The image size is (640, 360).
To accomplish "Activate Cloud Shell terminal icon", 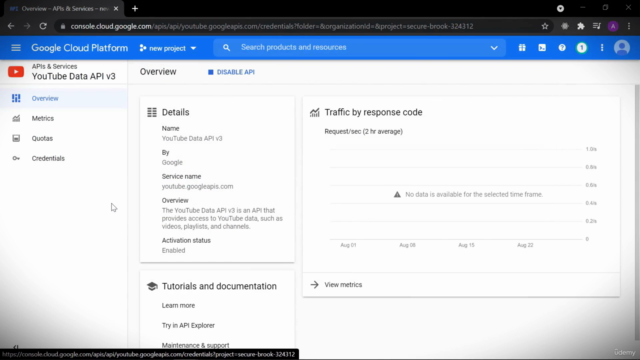I will coord(542,48).
